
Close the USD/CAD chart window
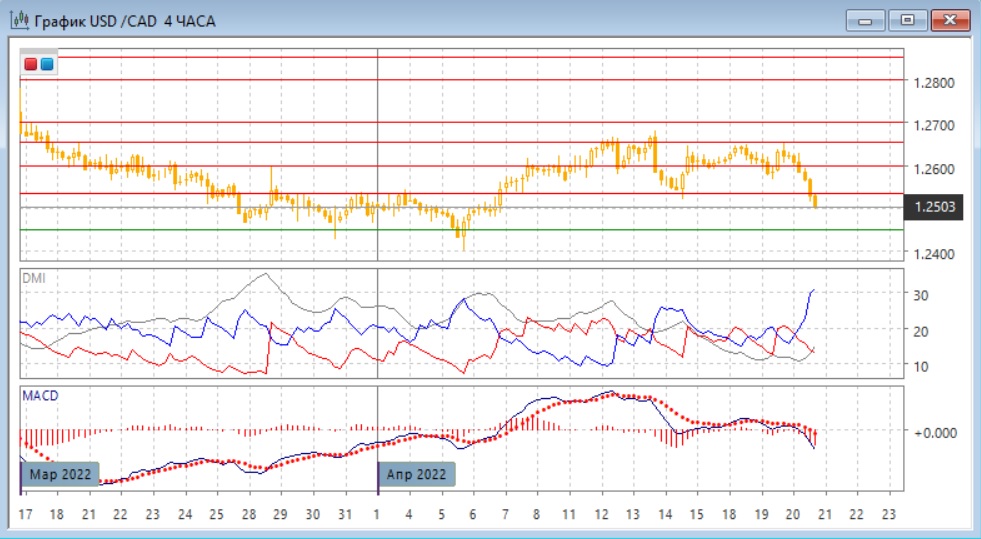(x=951, y=20)
